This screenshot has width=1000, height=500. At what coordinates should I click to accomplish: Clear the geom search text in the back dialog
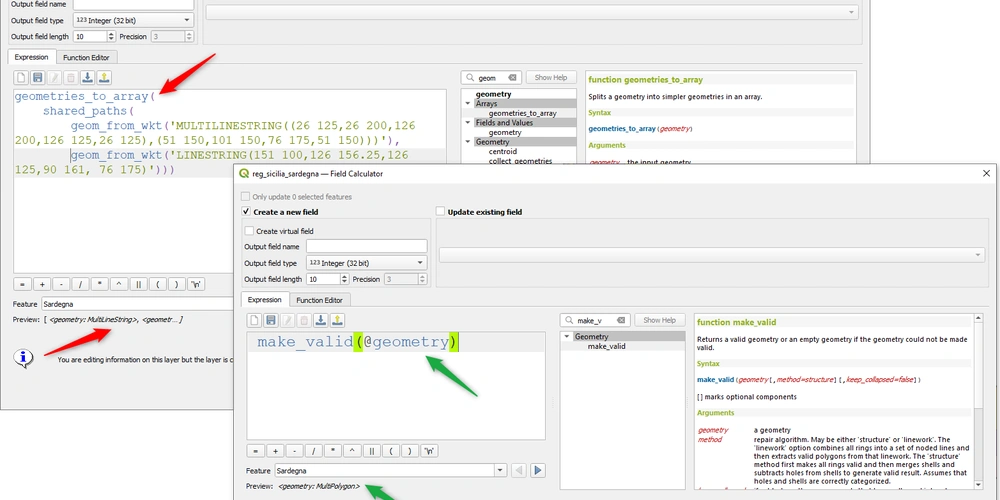[513, 77]
